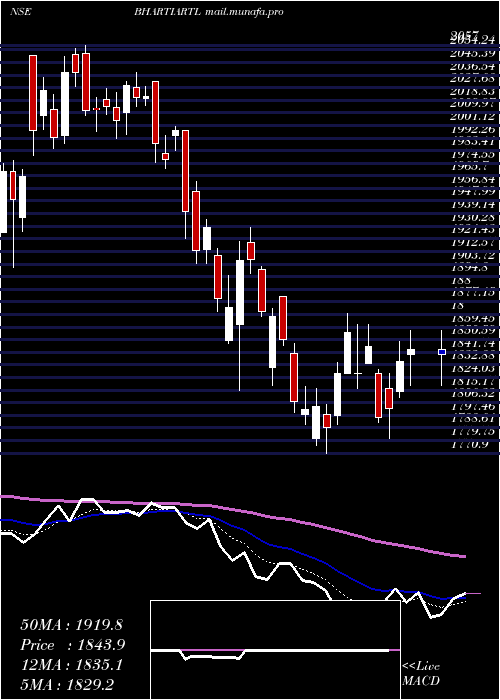Click the 1956.84 price axis label

473,179
